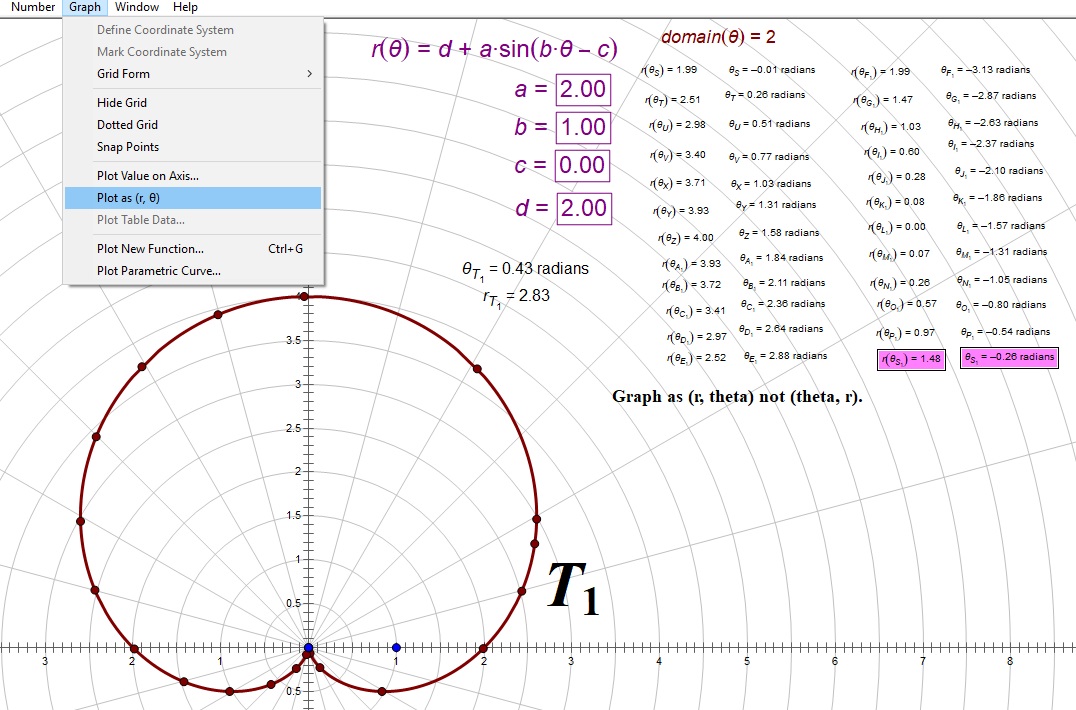The width and height of the screenshot is (1076, 710).
Task: Click the blue unit point at 1
Action: point(396,648)
